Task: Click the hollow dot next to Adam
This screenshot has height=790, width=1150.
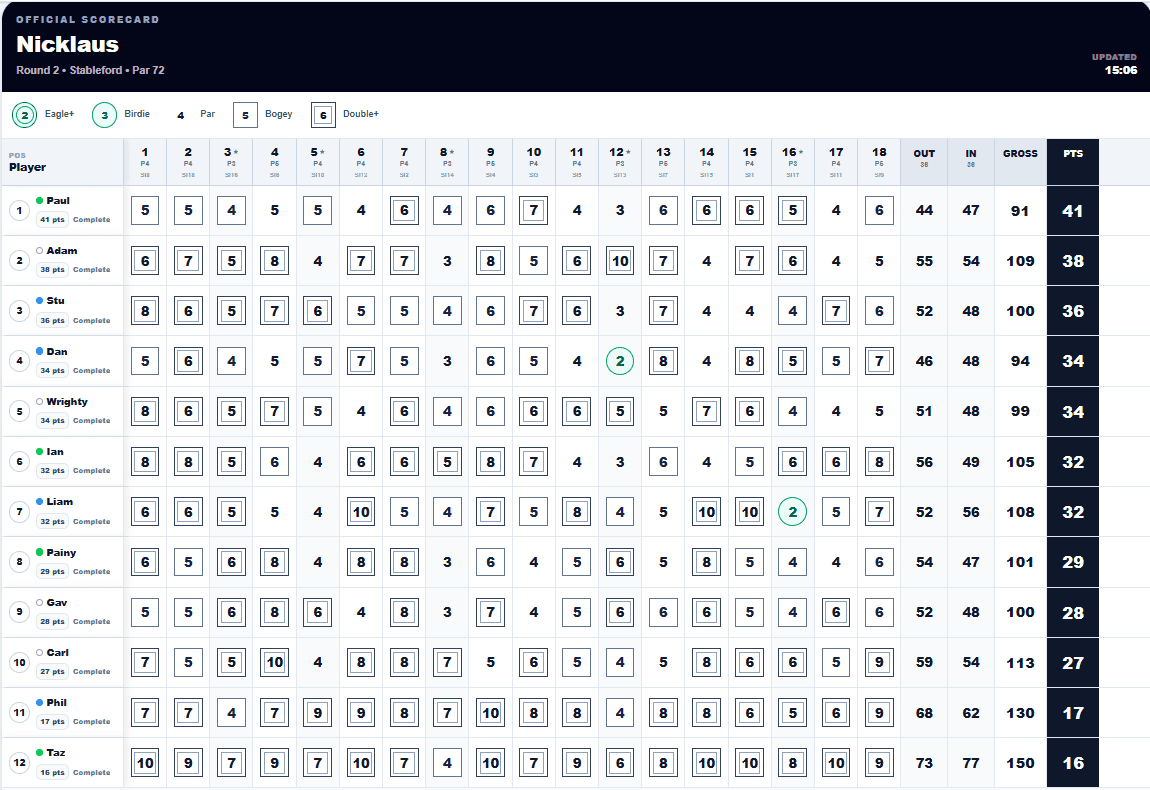Action: click(40, 251)
